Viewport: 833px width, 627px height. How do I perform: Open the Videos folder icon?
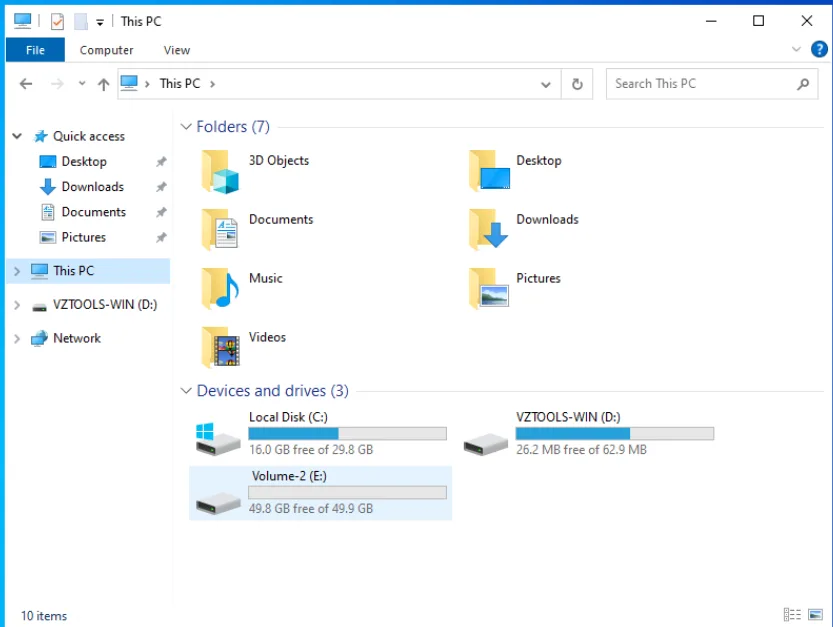point(220,348)
